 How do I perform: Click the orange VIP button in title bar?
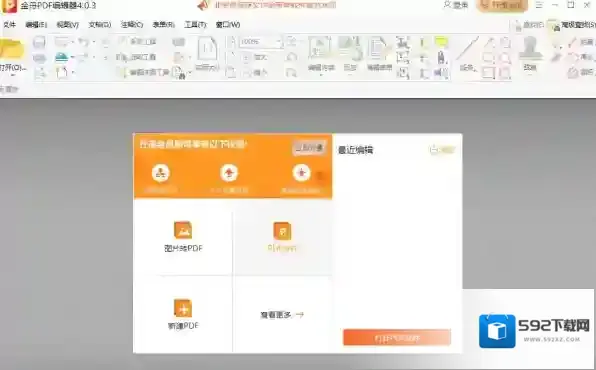[x=502, y=5]
